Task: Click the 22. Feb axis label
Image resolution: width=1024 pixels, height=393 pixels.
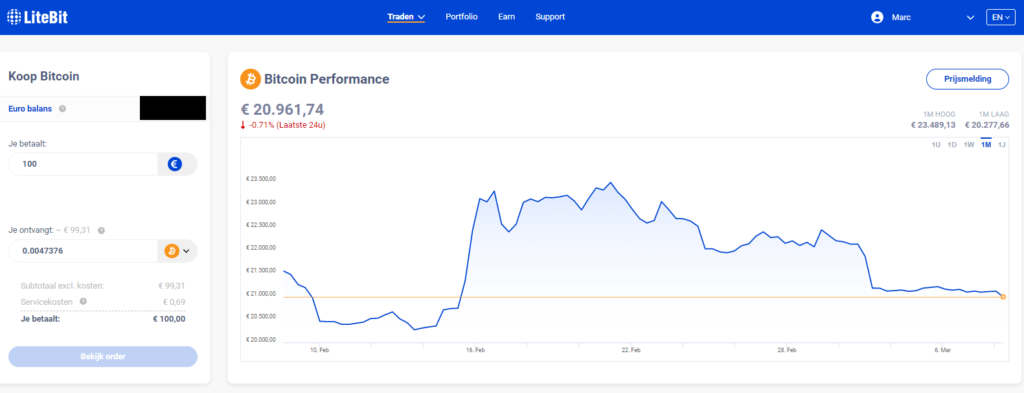Action: tap(631, 351)
